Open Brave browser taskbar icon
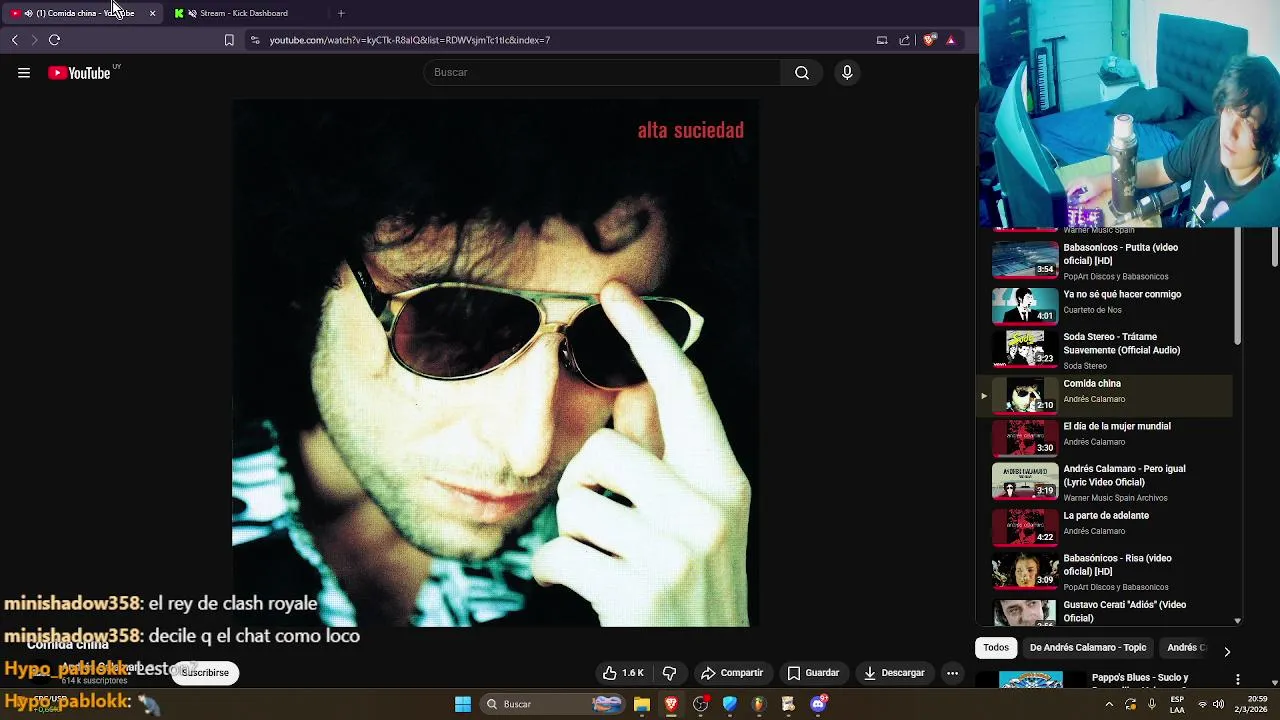This screenshot has height=720, width=1280. coord(671,704)
